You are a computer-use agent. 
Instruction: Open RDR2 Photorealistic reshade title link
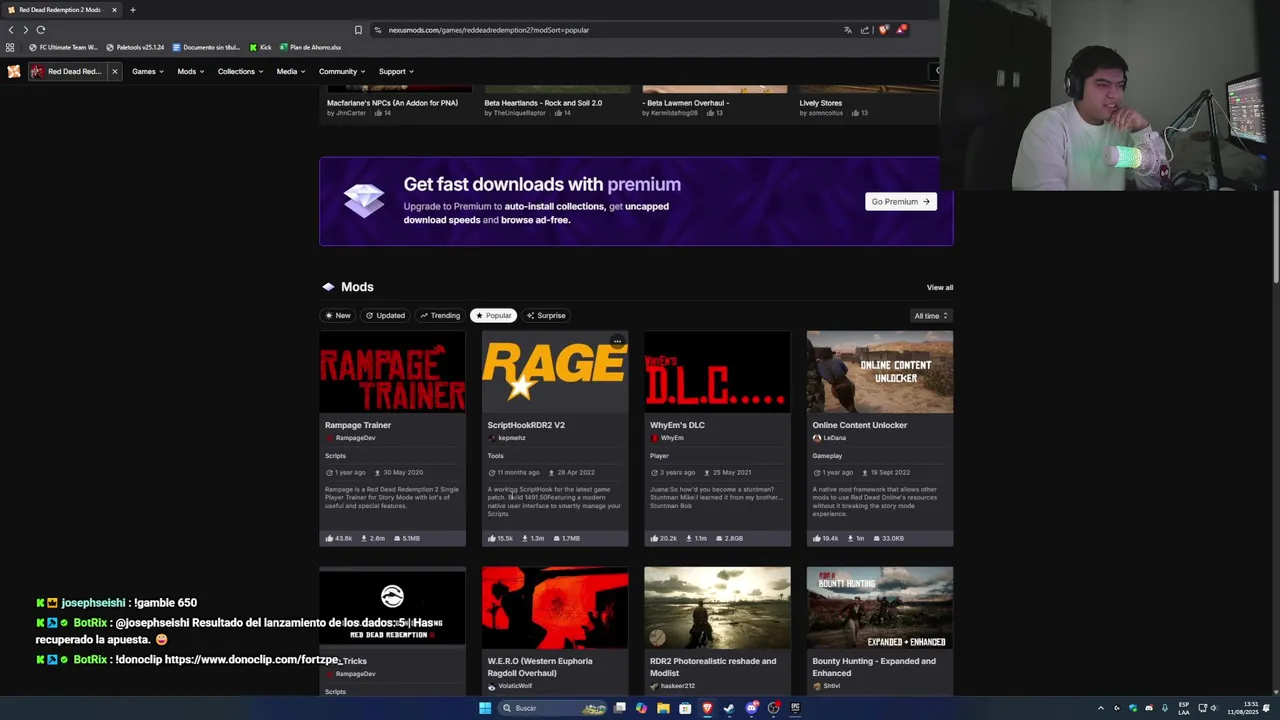point(713,667)
